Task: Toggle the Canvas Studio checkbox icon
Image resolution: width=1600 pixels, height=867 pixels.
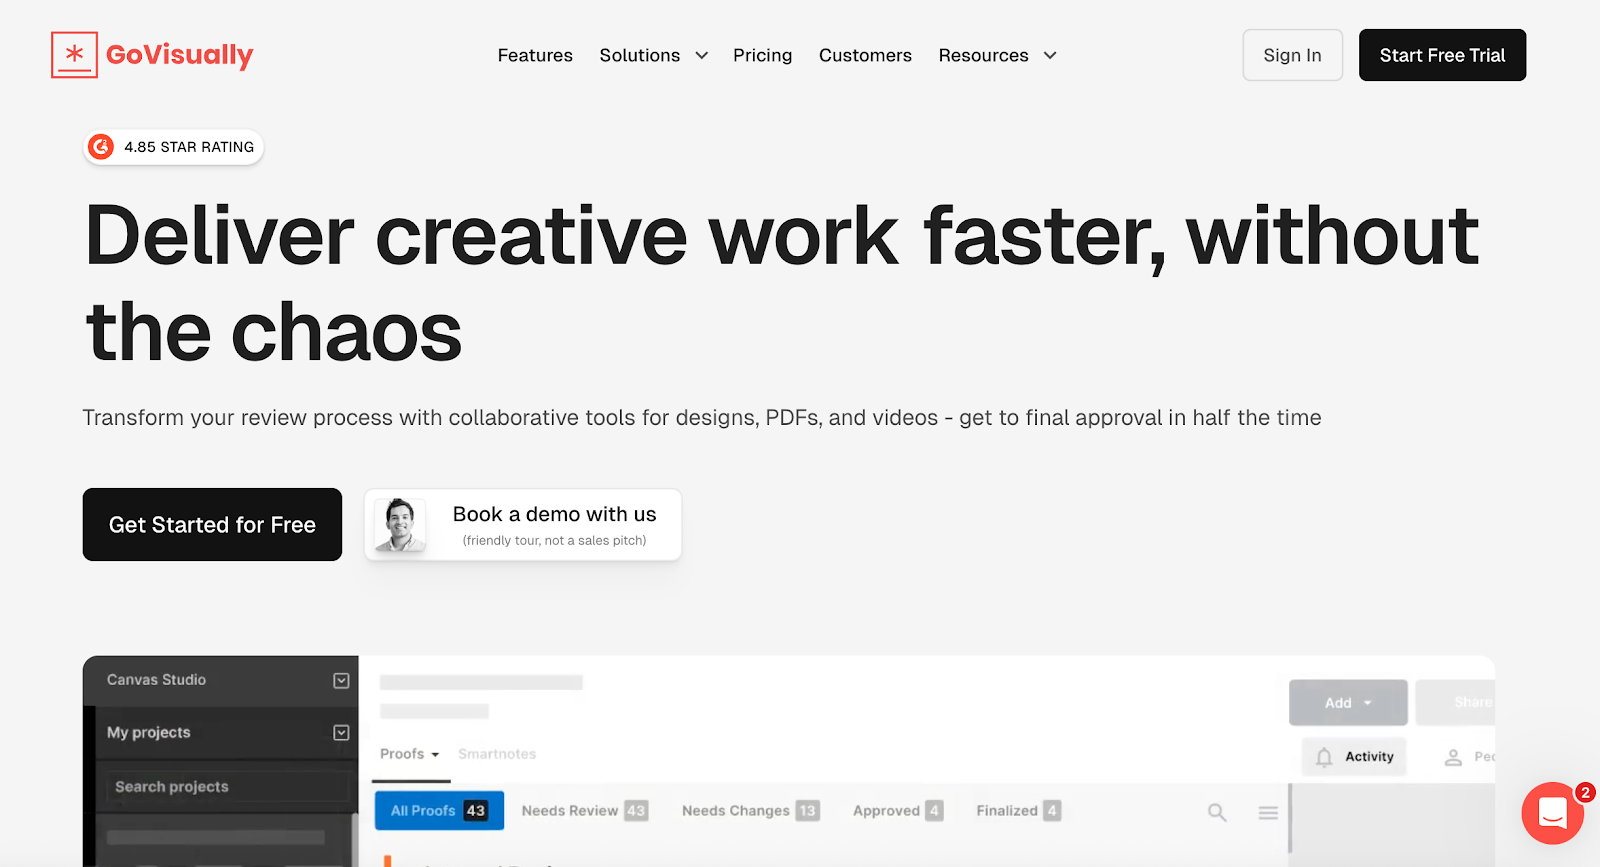Action: [x=341, y=680]
